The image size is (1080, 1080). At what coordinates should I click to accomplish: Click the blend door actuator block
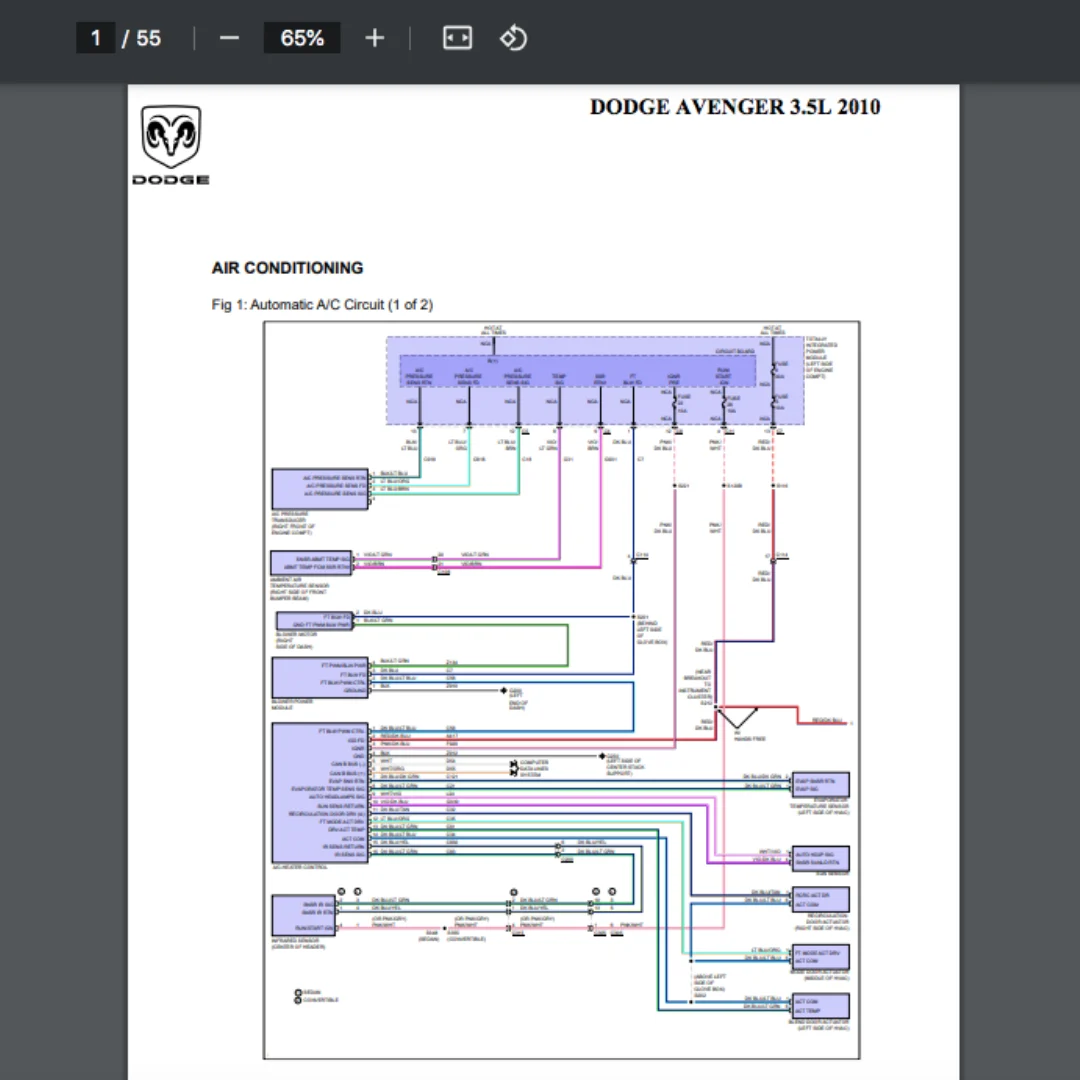[820, 1005]
